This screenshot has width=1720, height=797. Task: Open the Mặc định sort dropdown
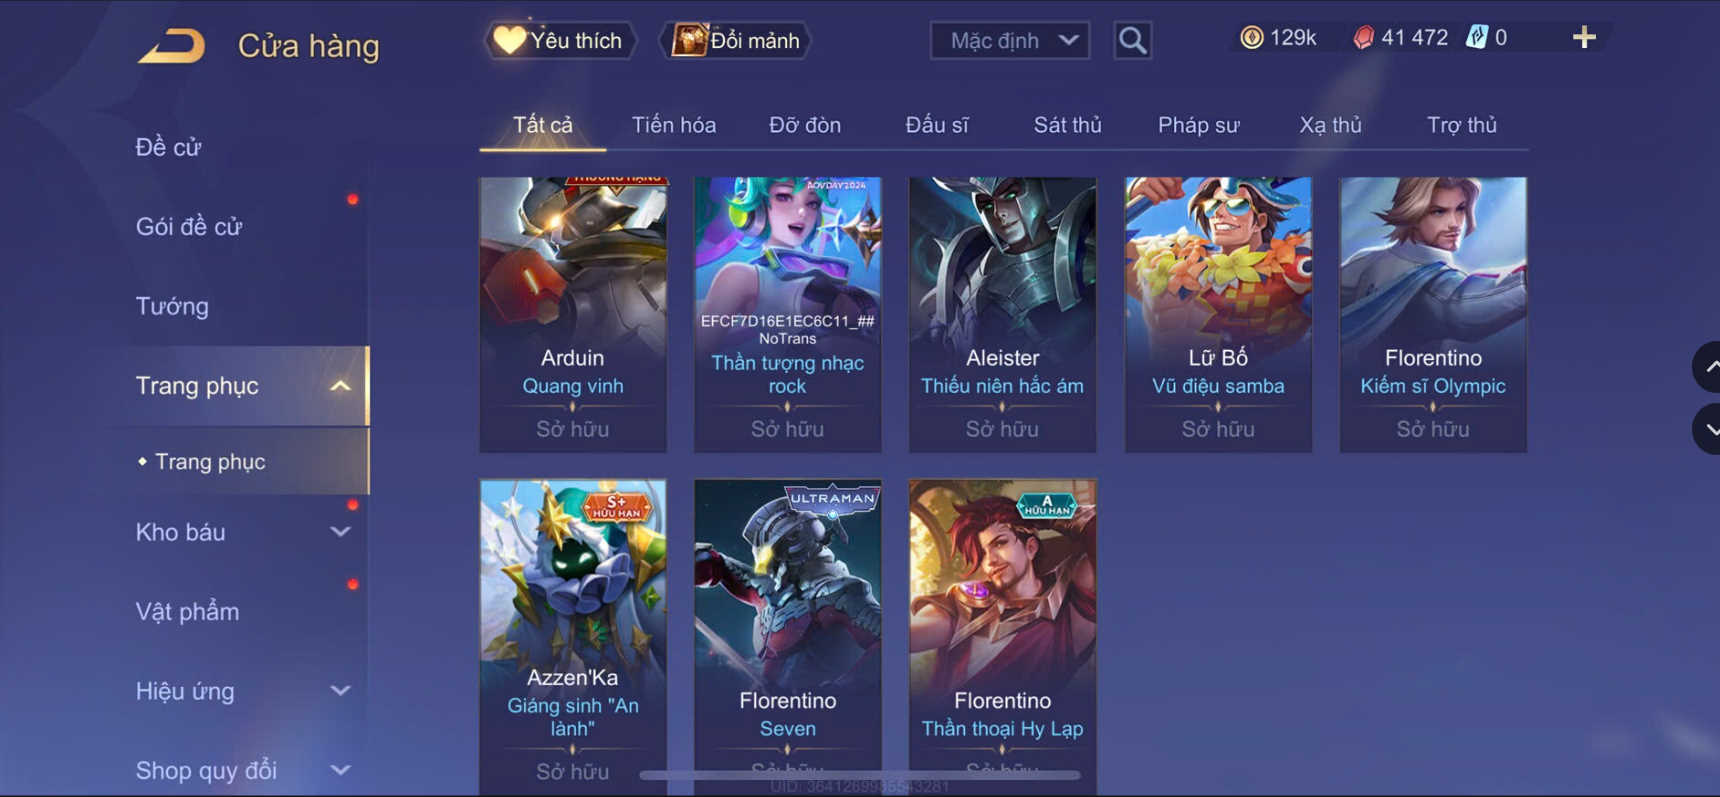[x=1010, y=41]
